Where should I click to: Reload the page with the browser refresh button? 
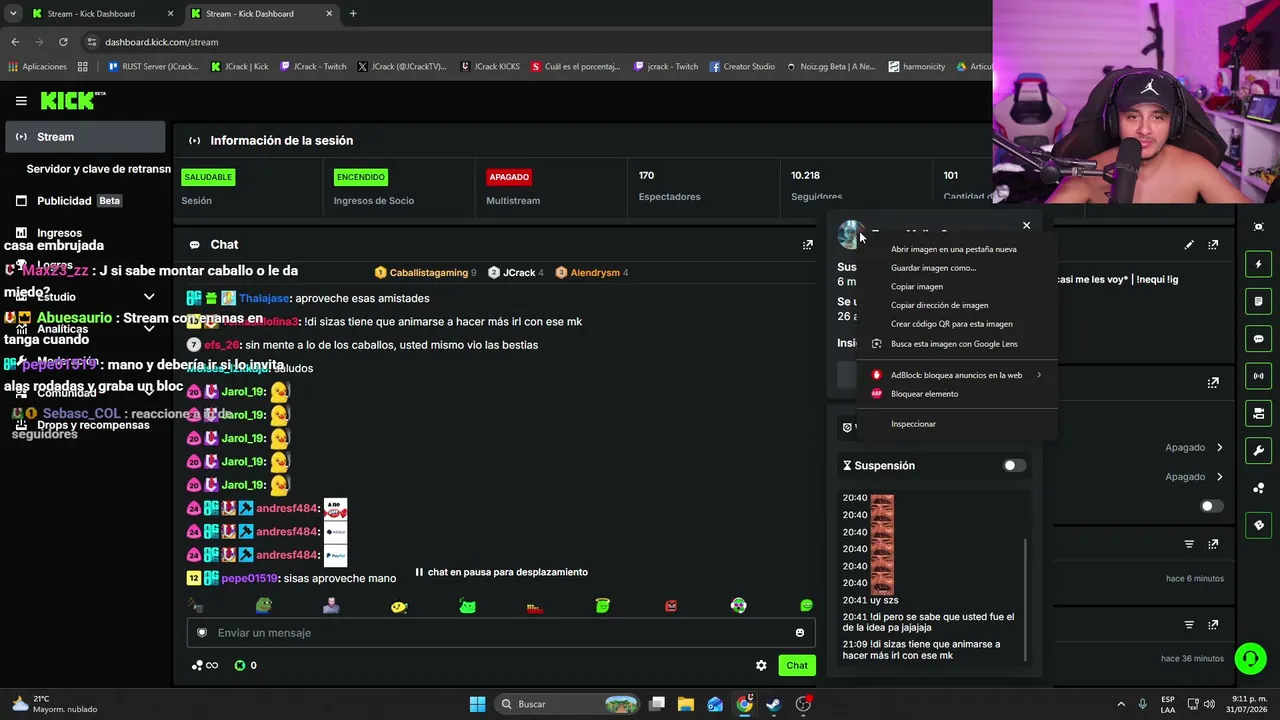[63, 42]
